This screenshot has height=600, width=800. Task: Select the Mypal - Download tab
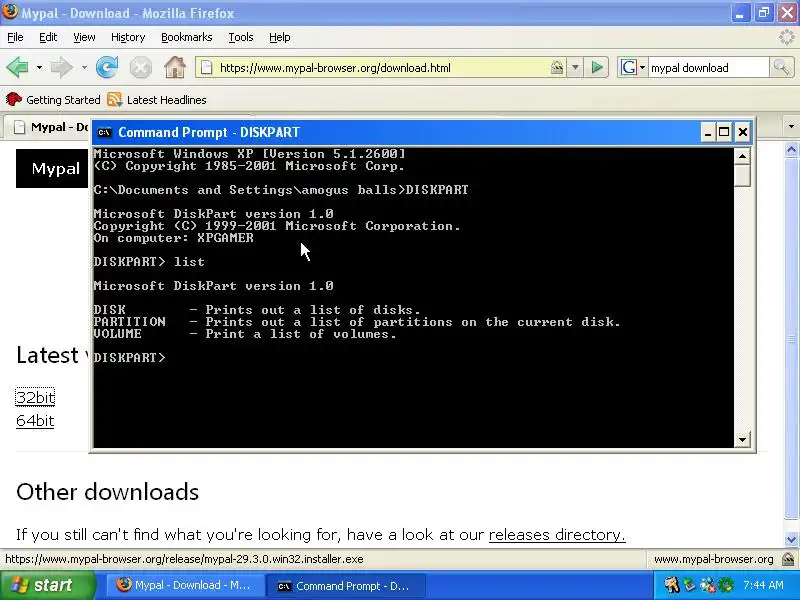pyautogui.click(x=49, y=127)
